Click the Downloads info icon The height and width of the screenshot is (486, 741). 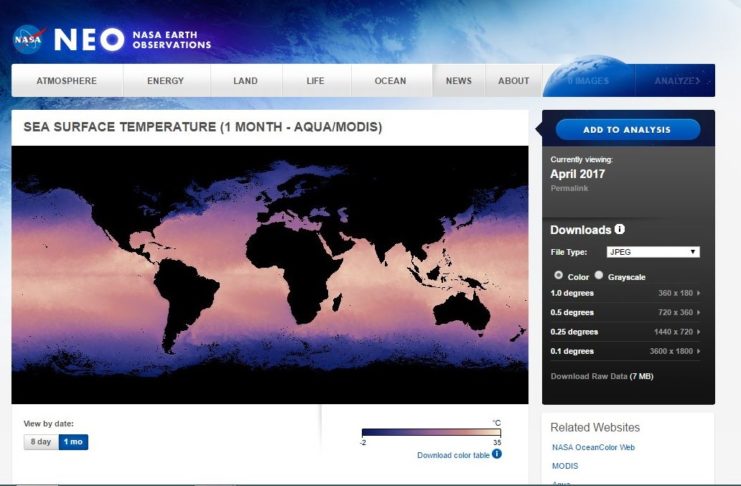coord(620,229)
